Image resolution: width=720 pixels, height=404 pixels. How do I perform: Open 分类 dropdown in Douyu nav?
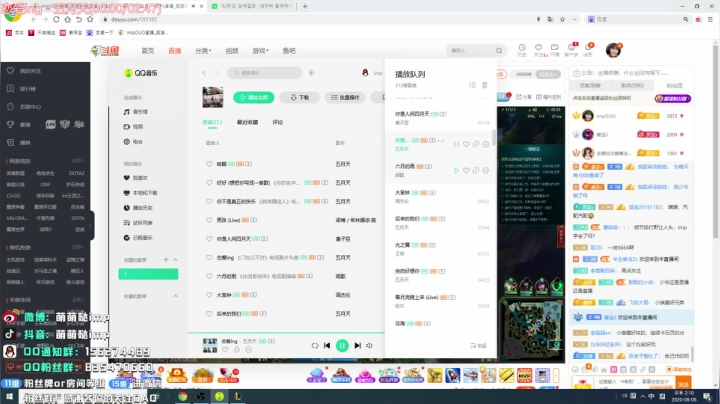(203, 50)
